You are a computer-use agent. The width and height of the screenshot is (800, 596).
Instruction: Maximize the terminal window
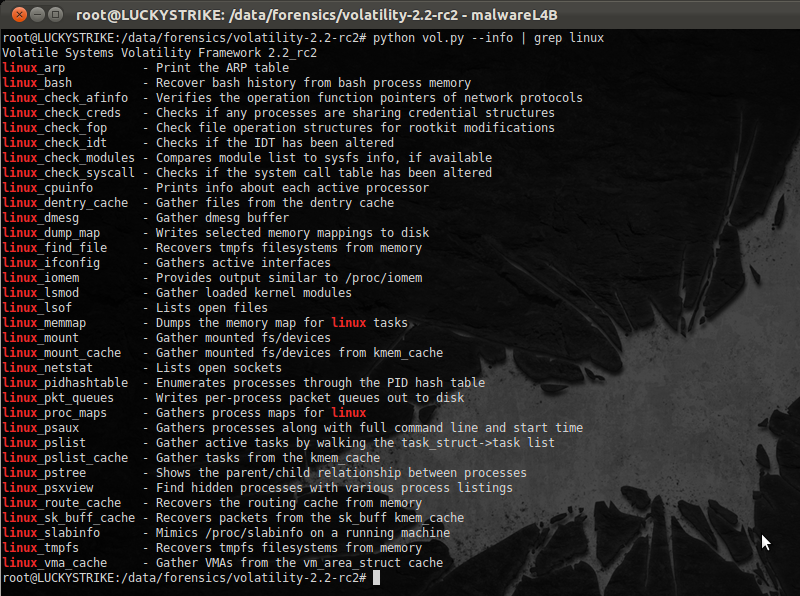click(56, 14)
